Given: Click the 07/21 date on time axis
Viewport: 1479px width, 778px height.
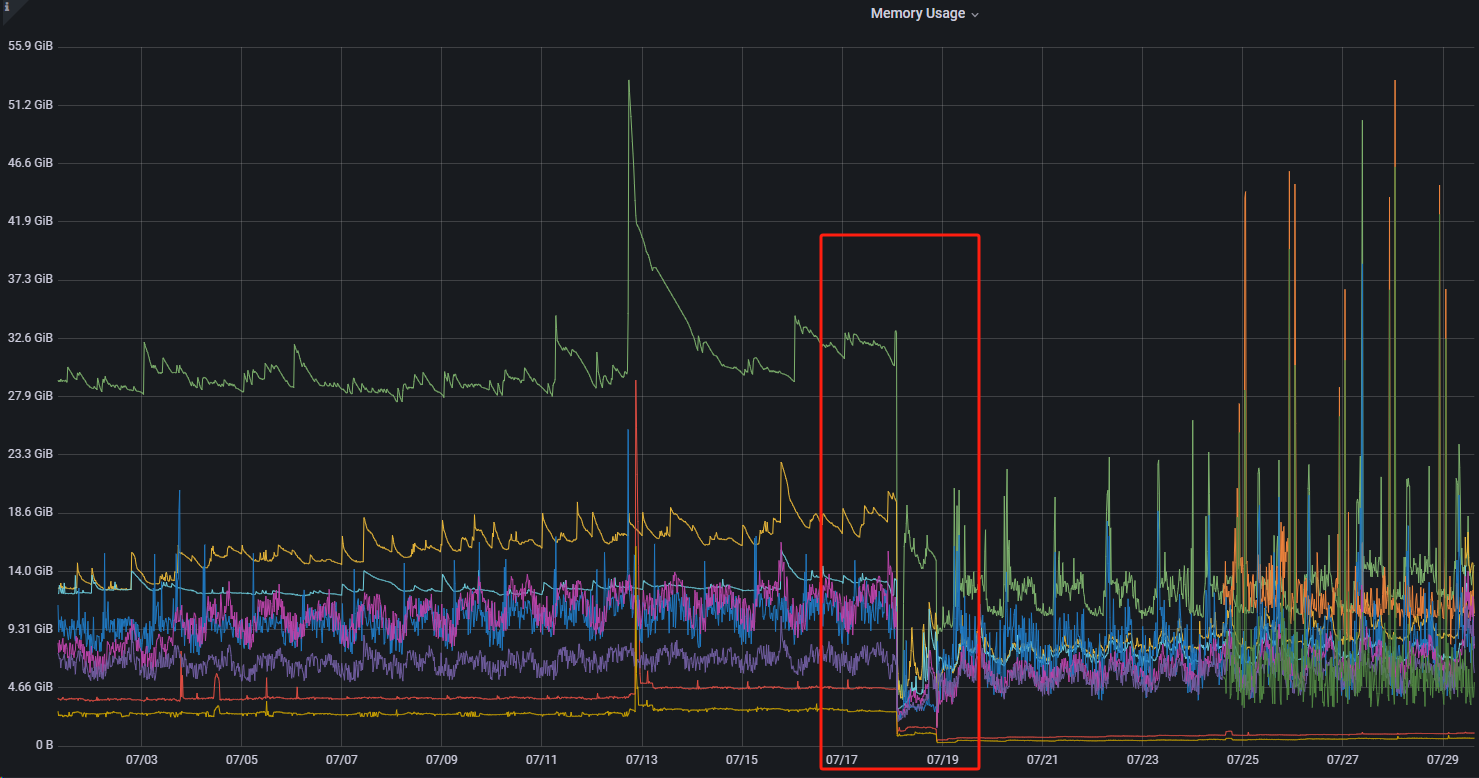Looking at the screenshot, I should [1042, 760].
